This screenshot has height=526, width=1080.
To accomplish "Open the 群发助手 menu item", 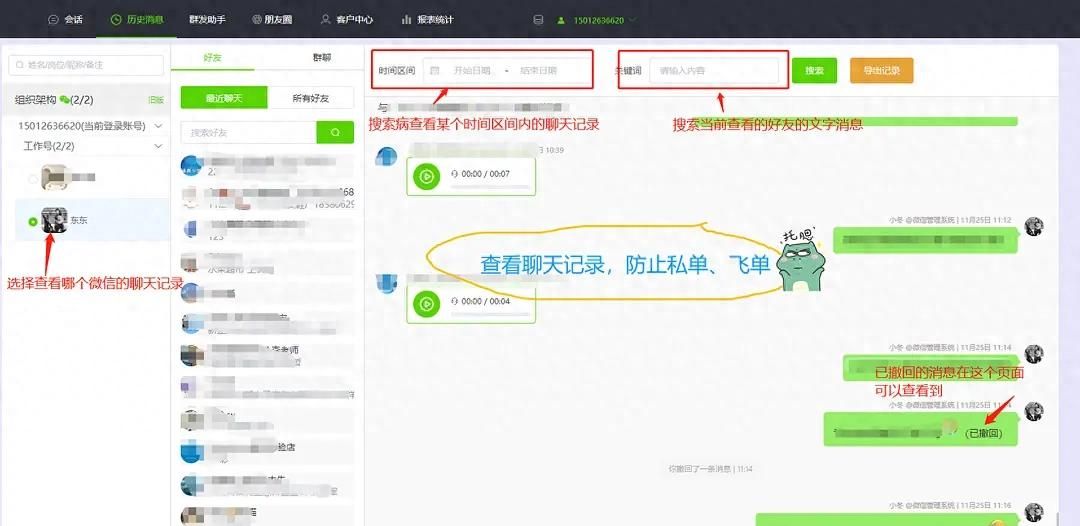I will pos(207,20).
